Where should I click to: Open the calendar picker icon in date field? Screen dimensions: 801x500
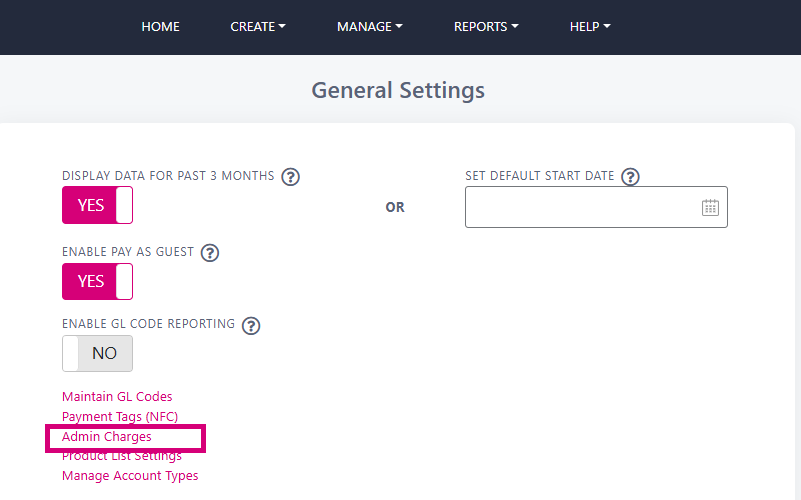point(710,207)
